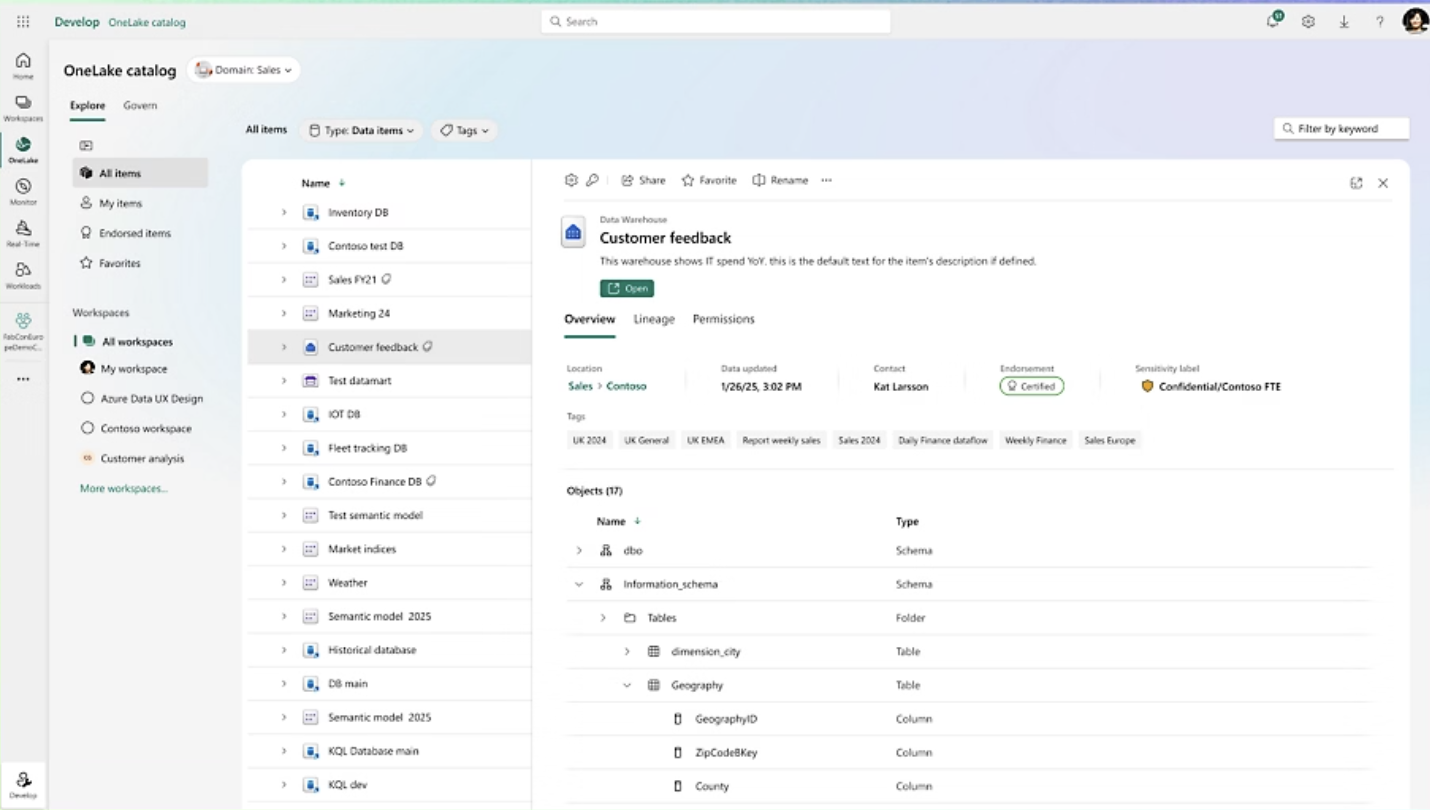Viewport: 1430px width, 810px height.
Task: Rename the Customer feedback item
Action: (780, 180)
